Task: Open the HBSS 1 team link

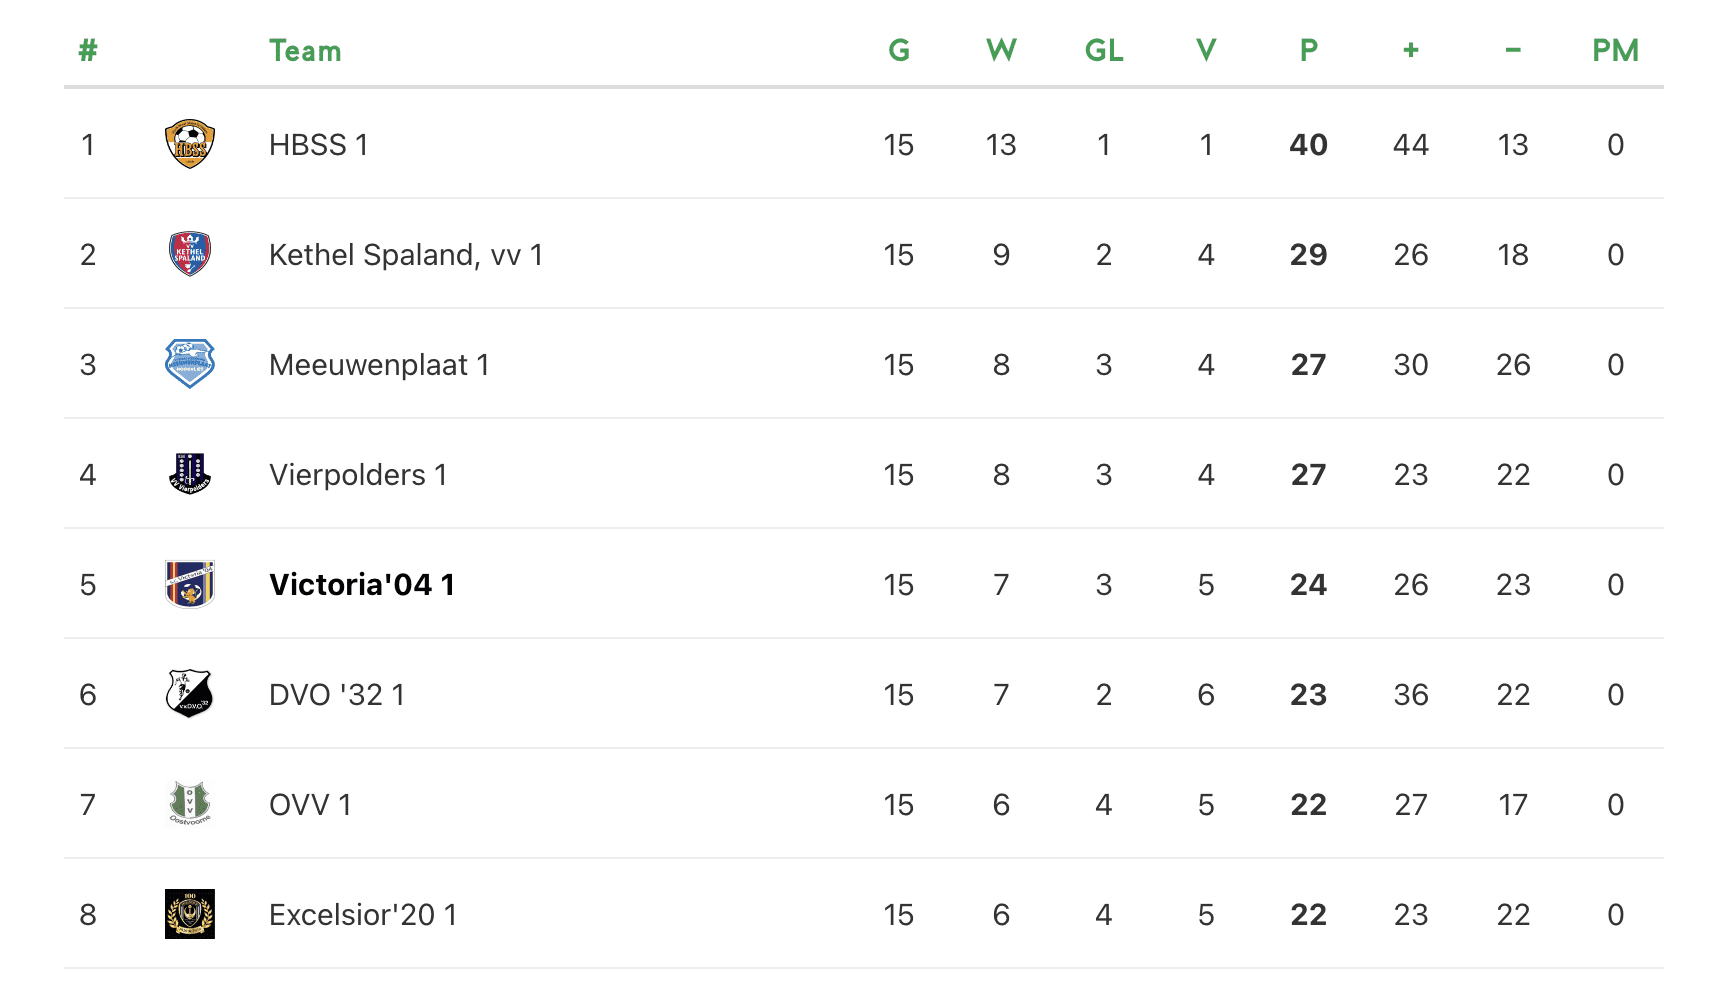Action: 318,145
